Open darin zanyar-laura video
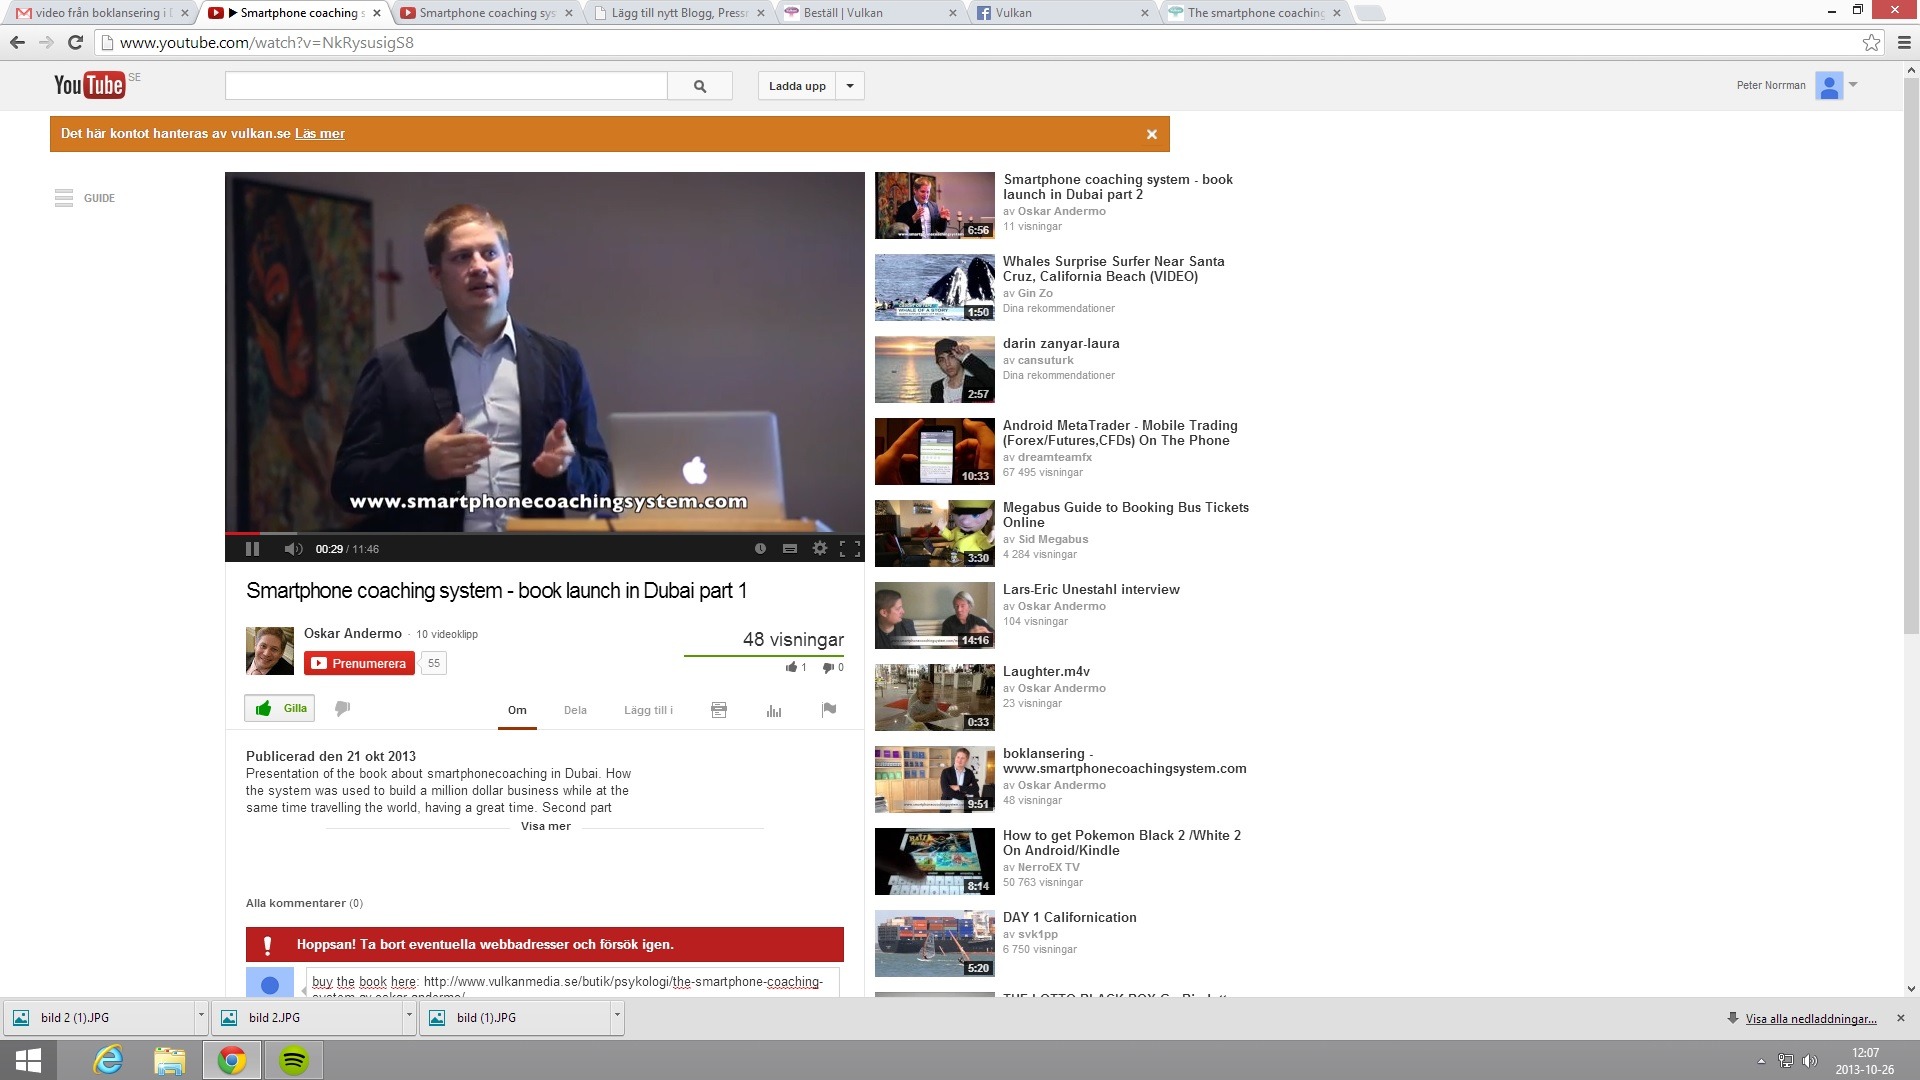Image resolution: width=1920 pixels, height=1080 pixels. pyautogui.click(x=1061, y=343)
